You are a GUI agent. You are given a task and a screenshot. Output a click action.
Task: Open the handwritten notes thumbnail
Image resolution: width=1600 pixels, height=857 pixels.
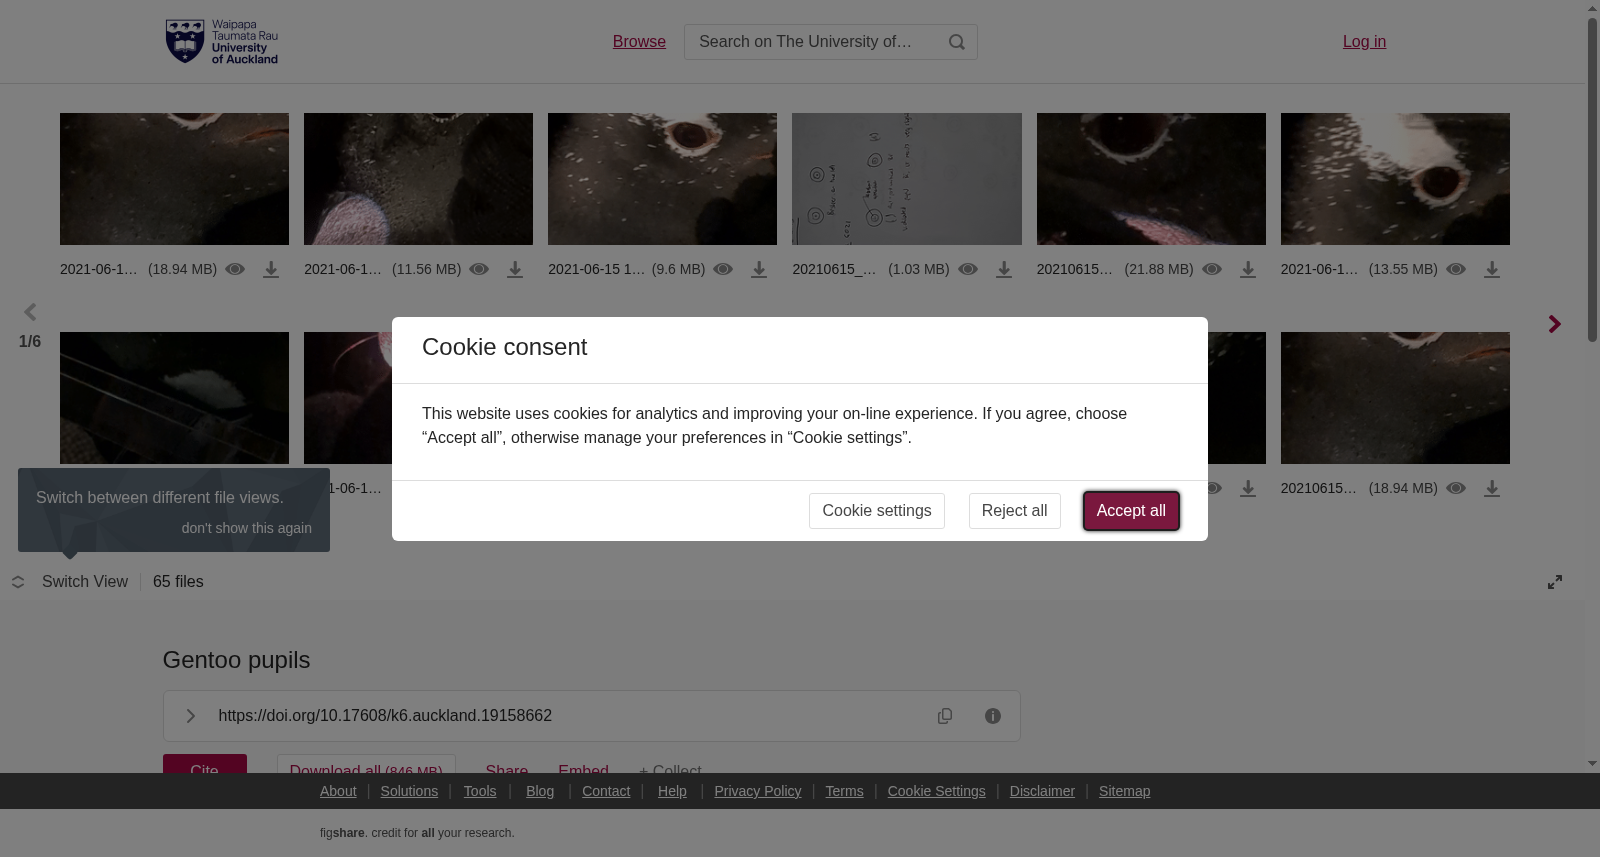[x=907, y=179]
